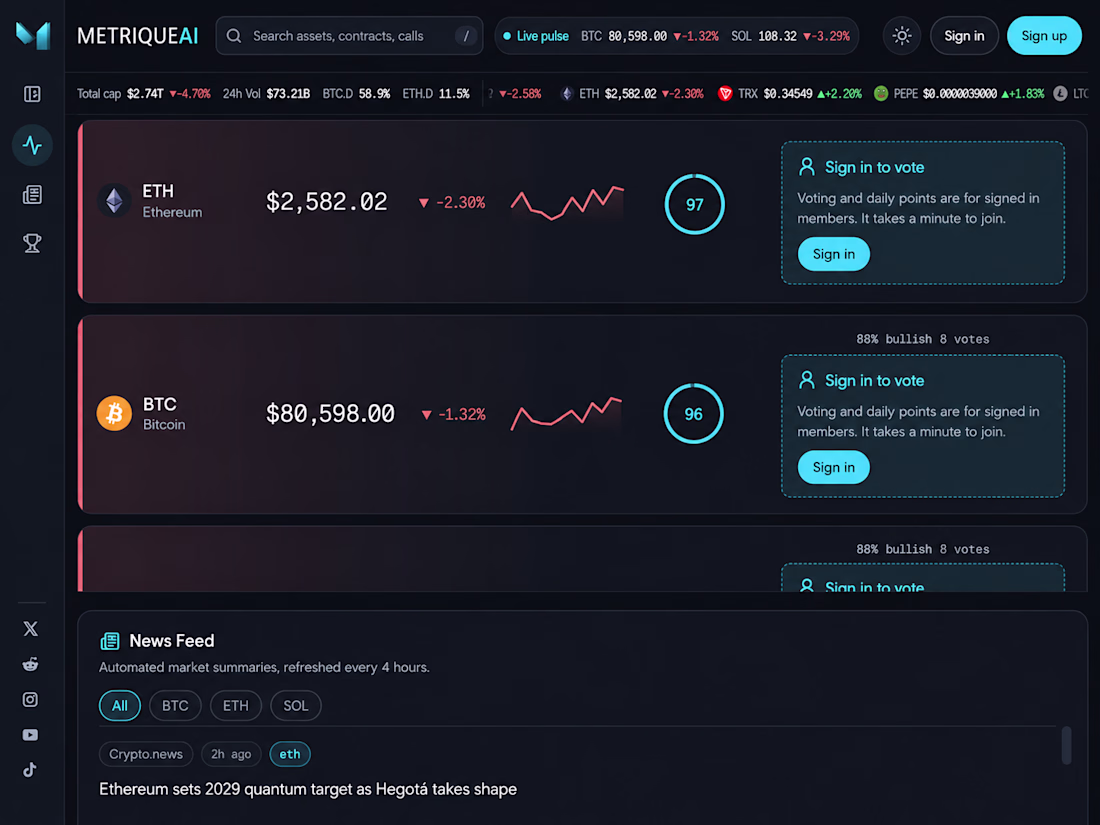This screenshot has width=1100, height=825.
Task: Open the TikTok icon in sidebar
Action: click(30, 770)
